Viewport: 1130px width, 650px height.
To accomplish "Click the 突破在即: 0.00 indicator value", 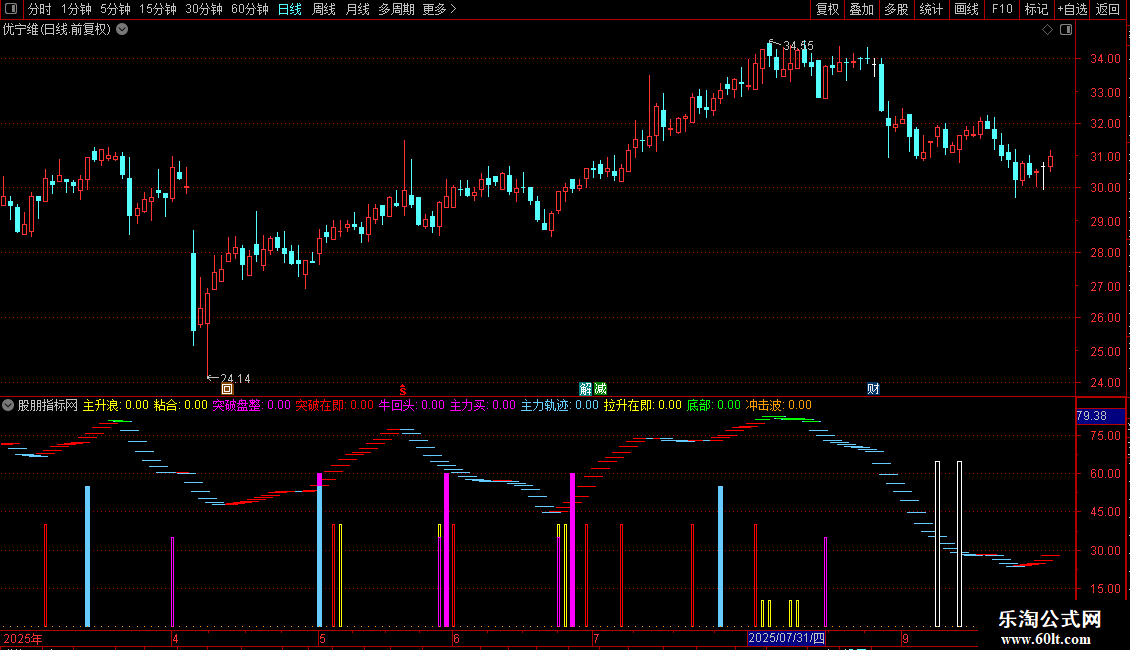I will tap(334, 405).
